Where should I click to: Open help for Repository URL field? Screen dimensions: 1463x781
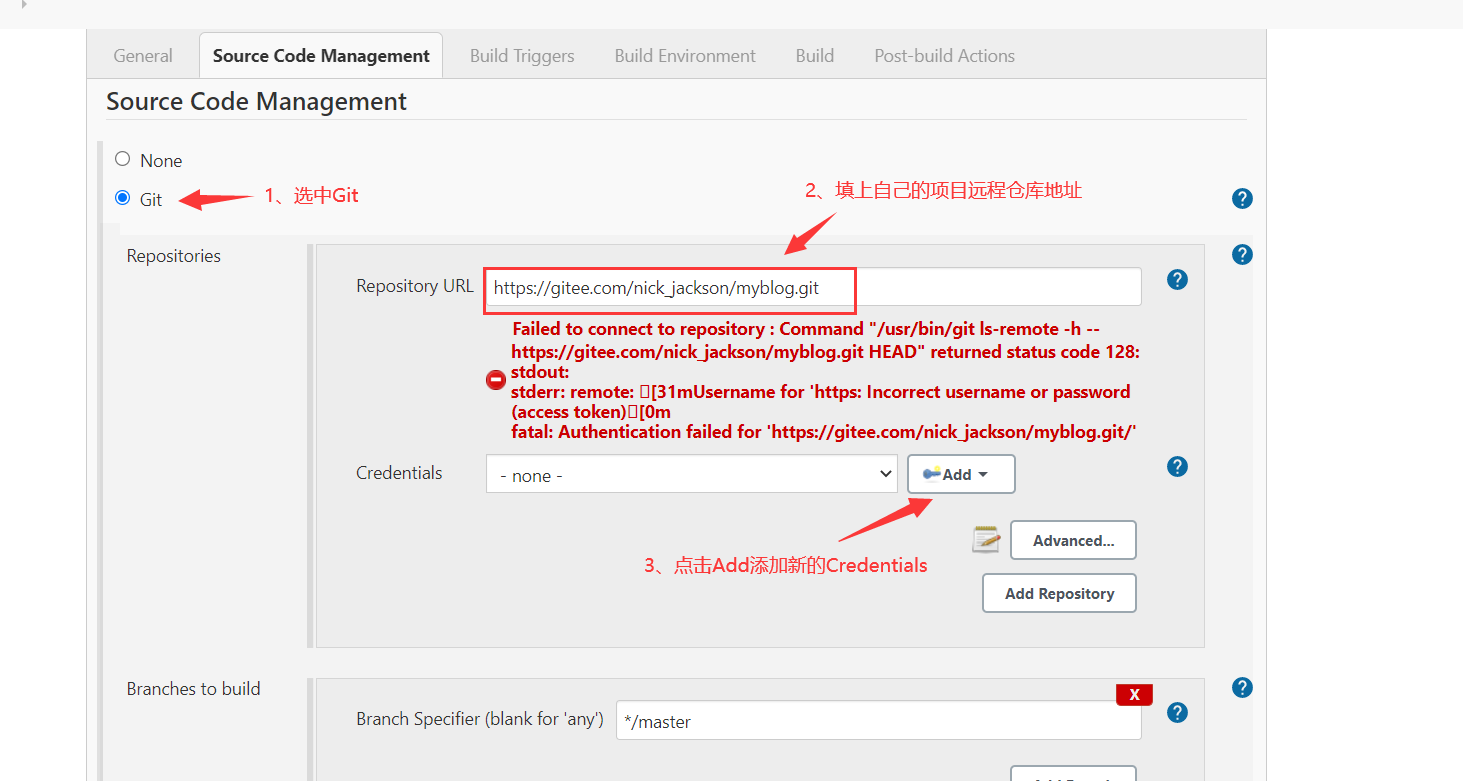click(1177, 280)
